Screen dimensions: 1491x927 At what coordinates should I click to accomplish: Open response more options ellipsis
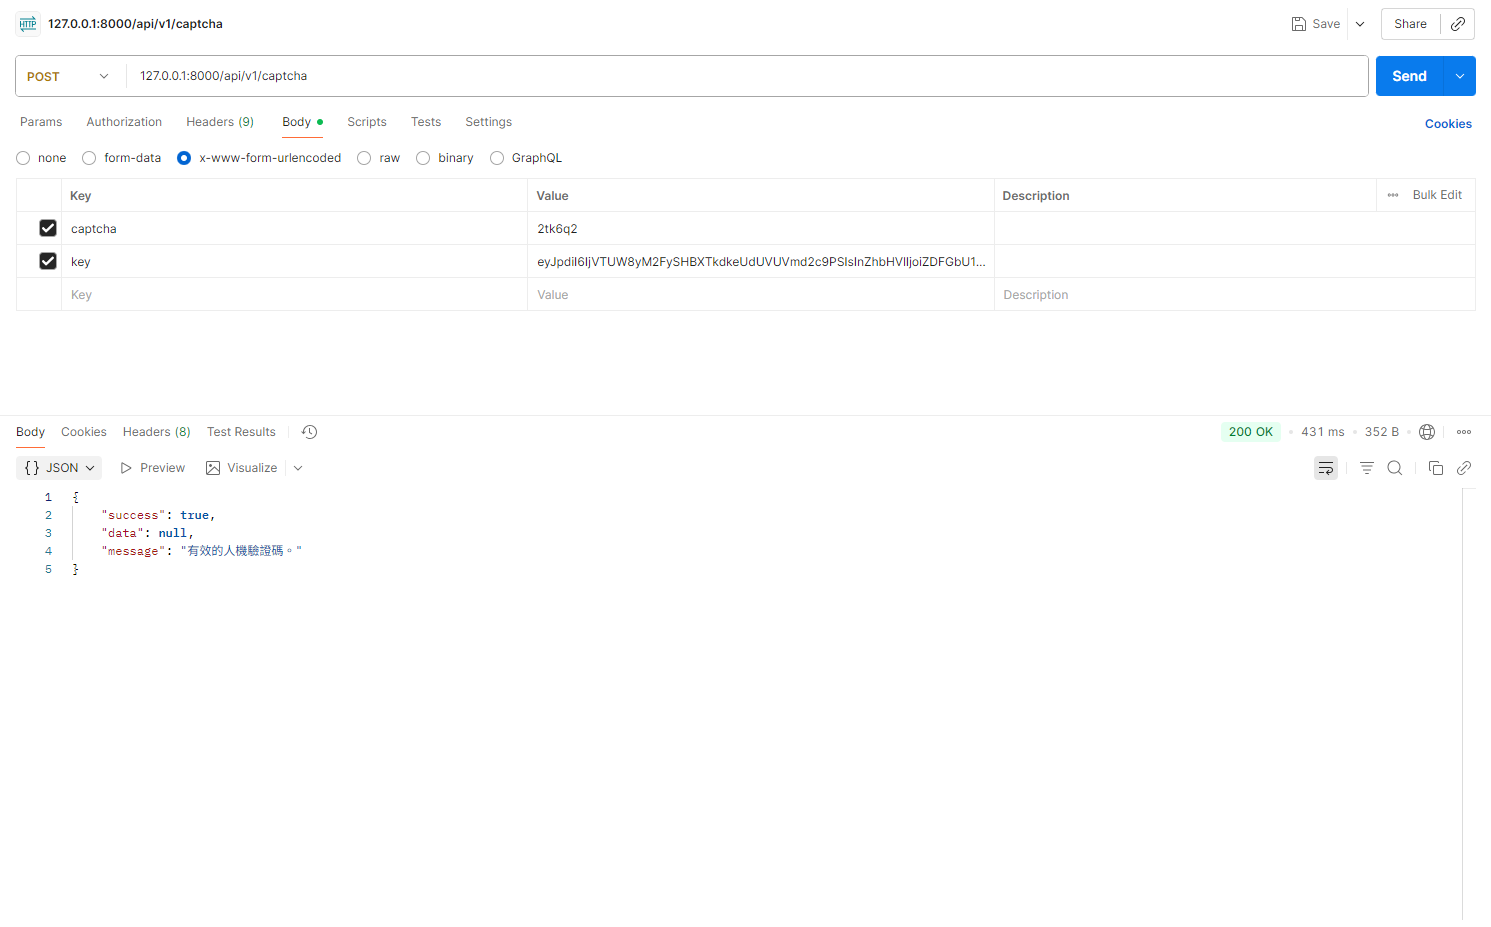[1464, 432]
